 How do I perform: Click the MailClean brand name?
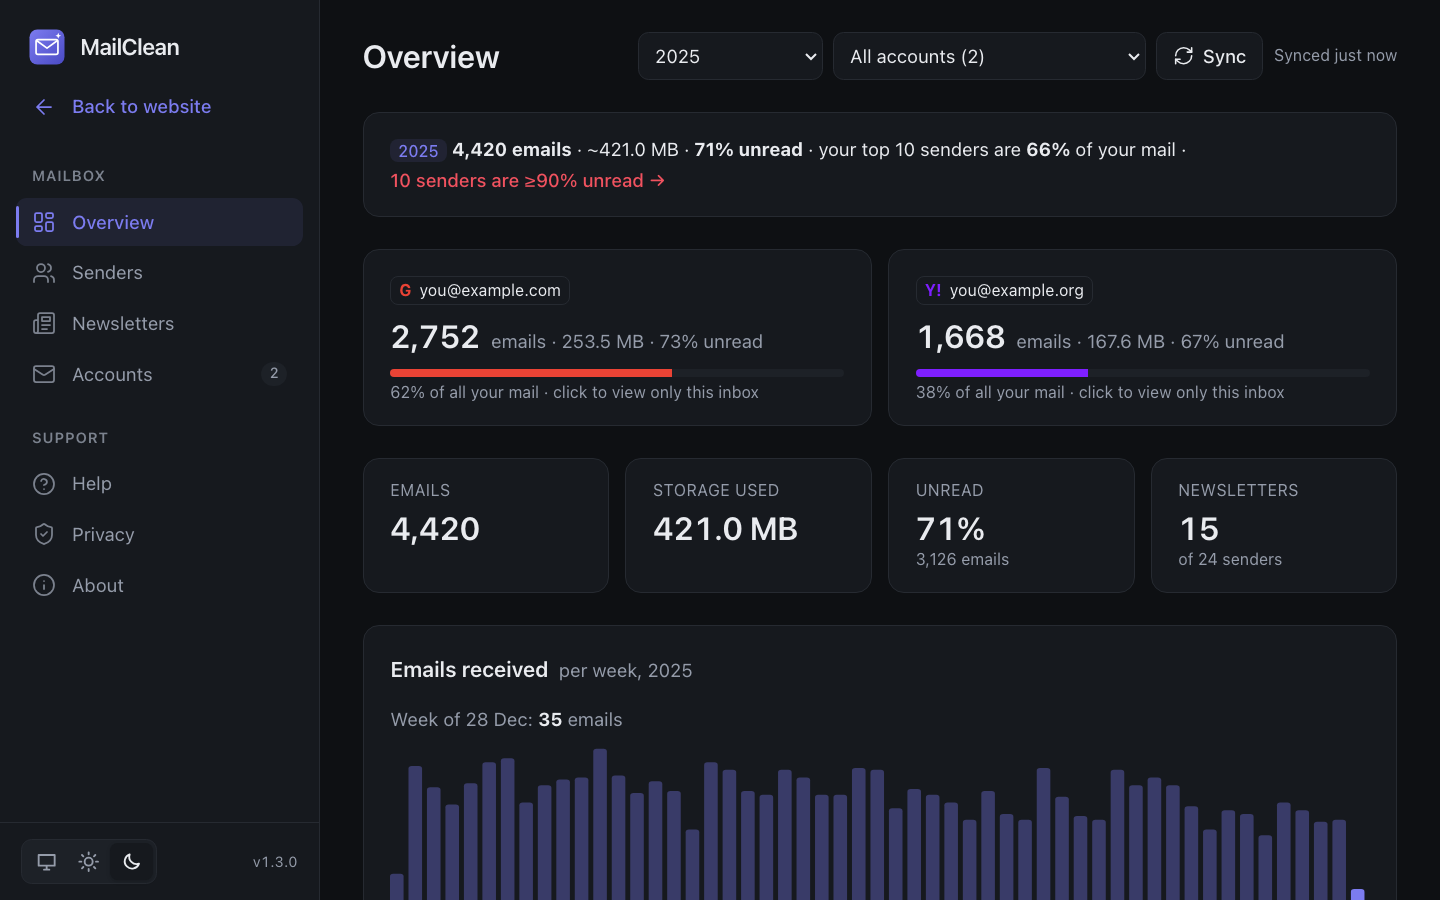130,47
